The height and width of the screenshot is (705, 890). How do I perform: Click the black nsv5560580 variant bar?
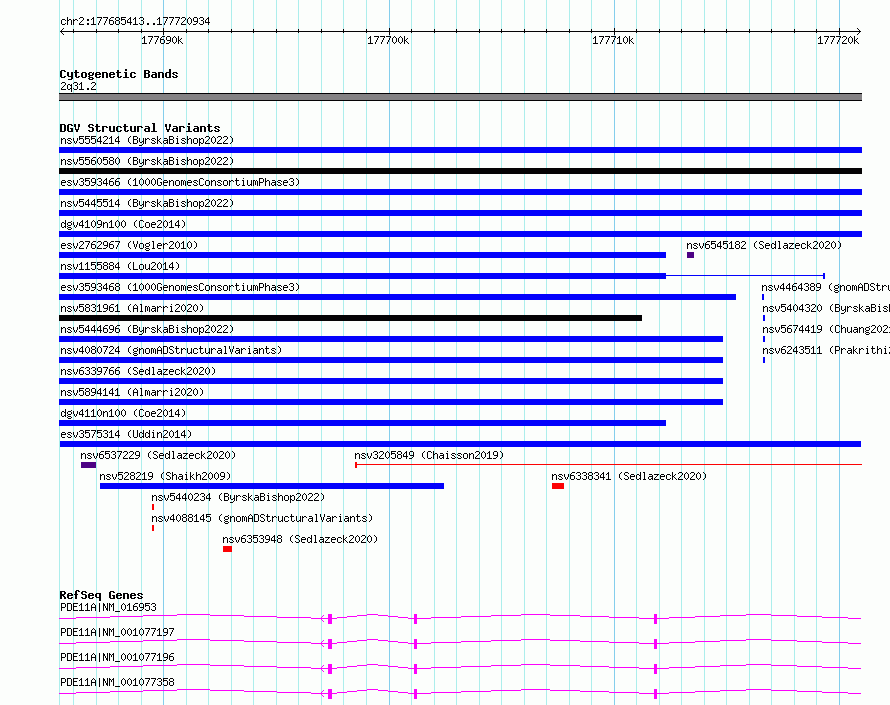tap(460, 171)
